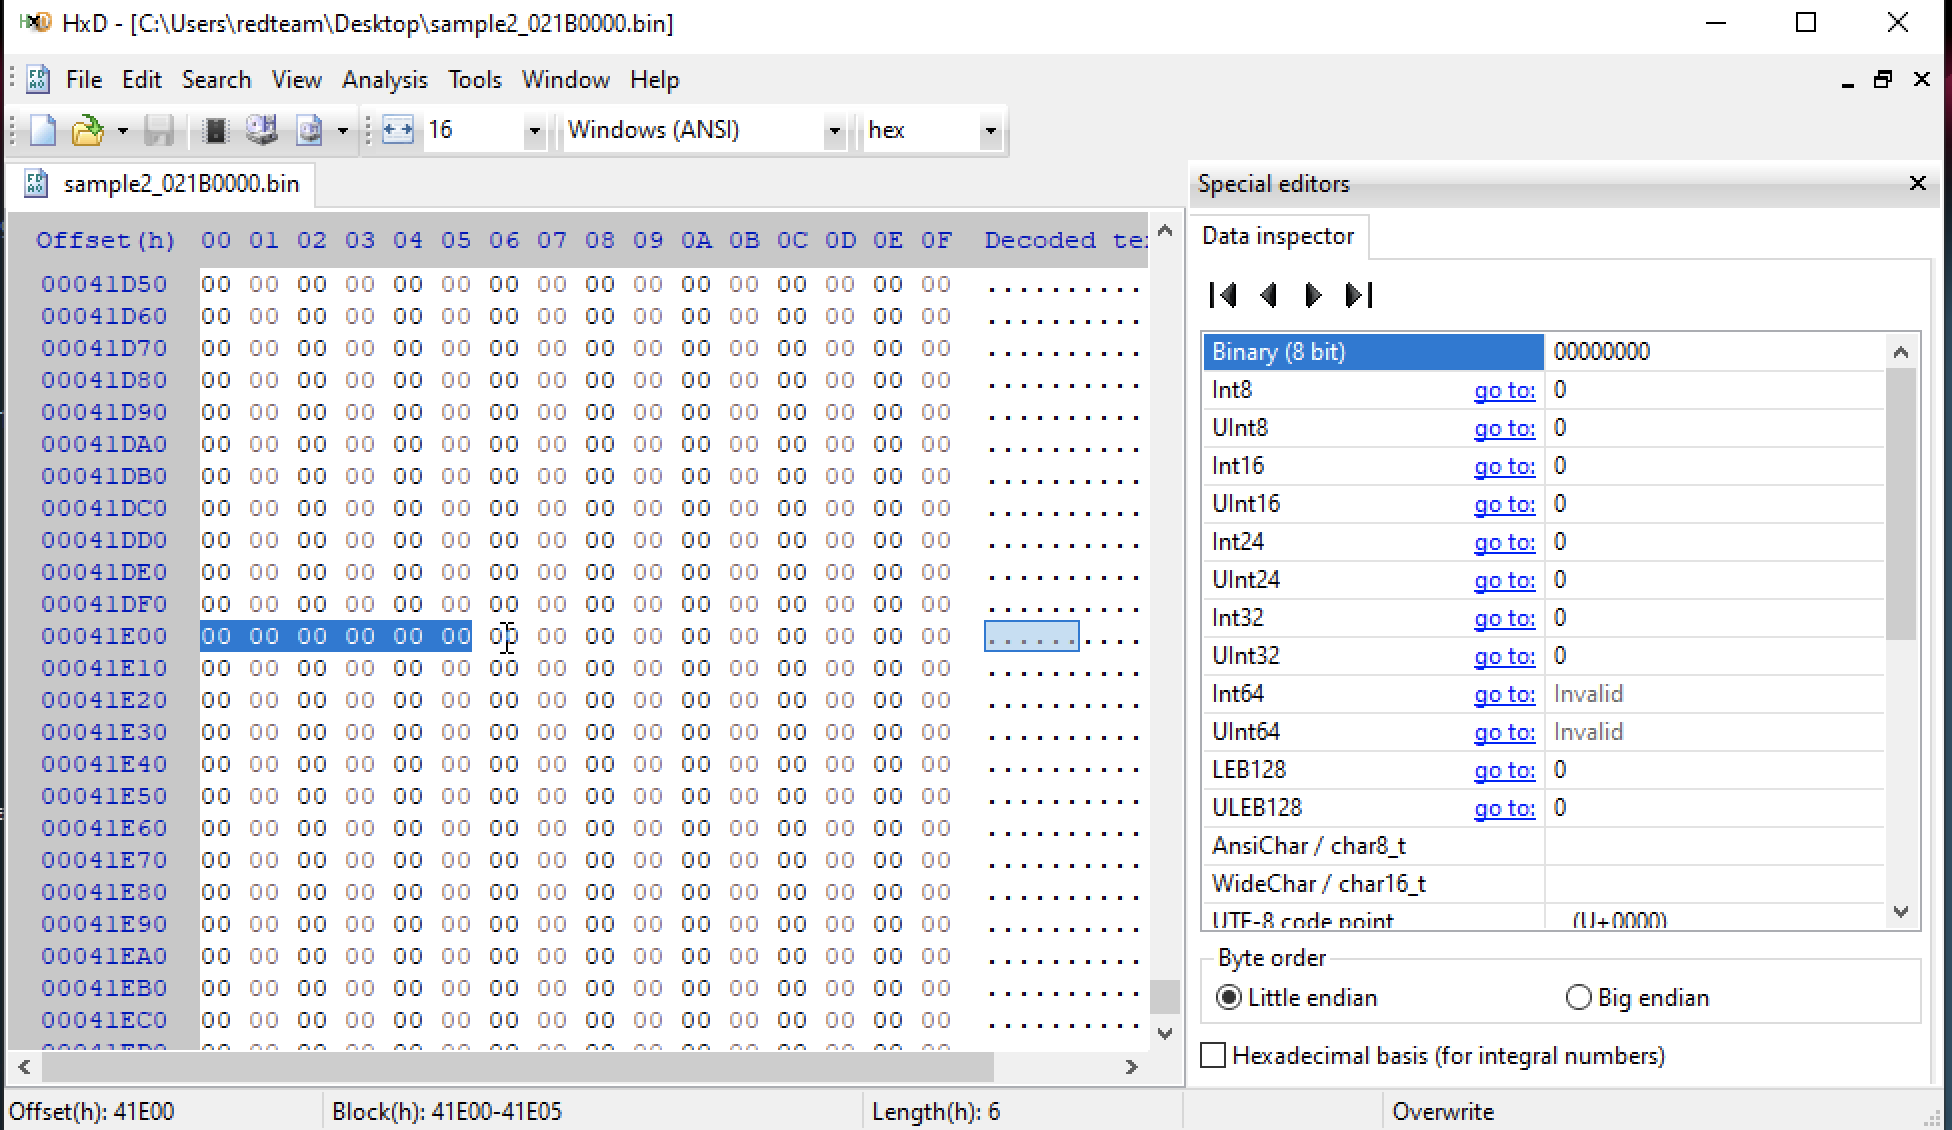Expand the bytes per row dropdown
The width and height of the screenshot is (1952, 1130).
tap(534, 131)
